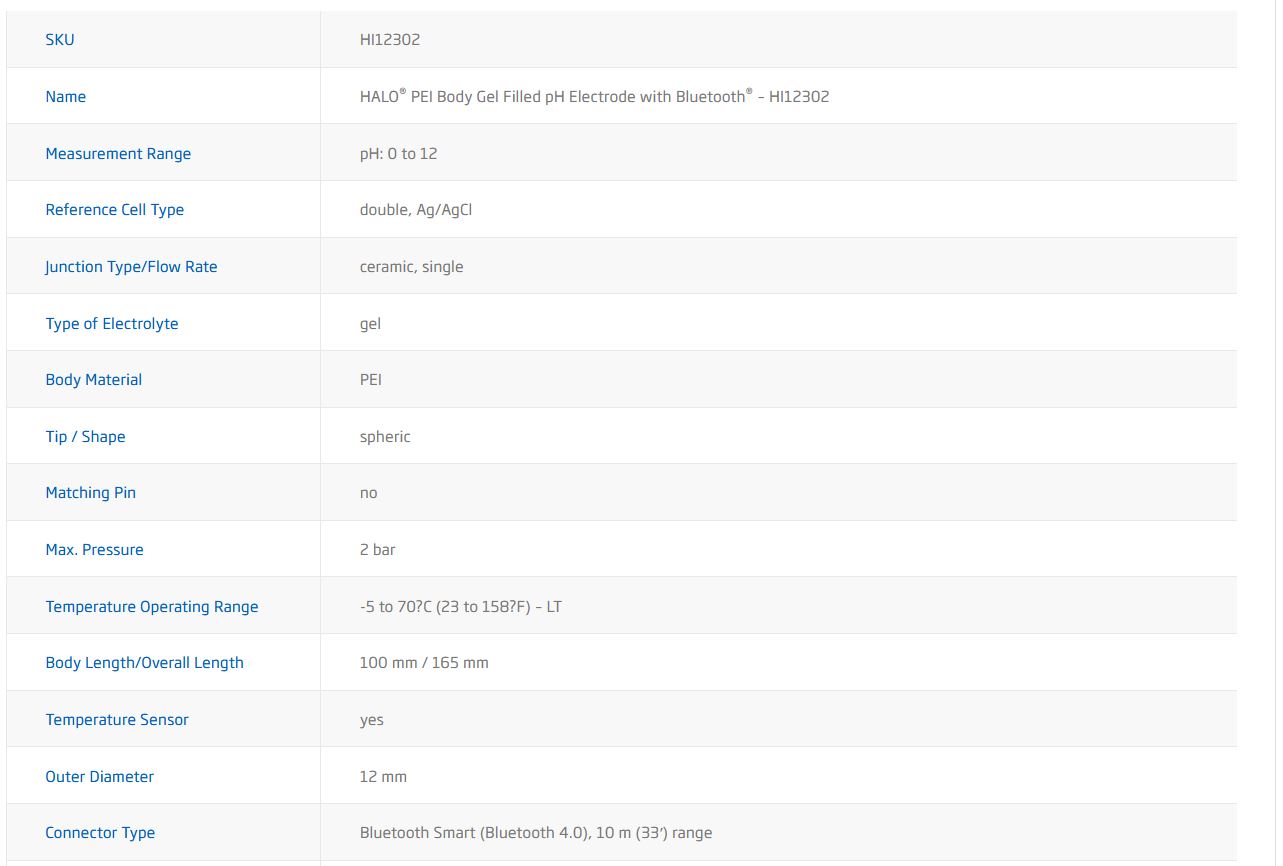Viewport: 1283px width, 866px height.
Task: Select the Matching Pin label
Action: (91, 493)
